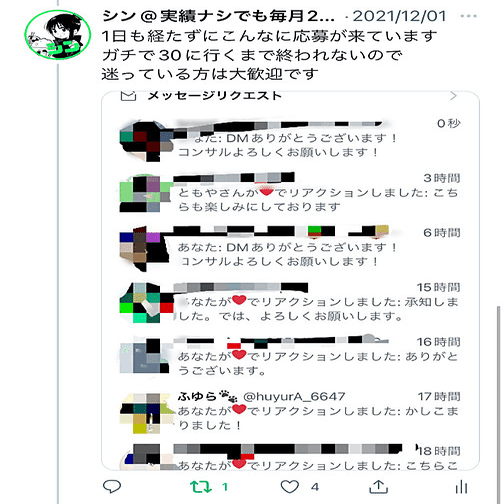Retweet using the green arrows icon

coord(201,487)
